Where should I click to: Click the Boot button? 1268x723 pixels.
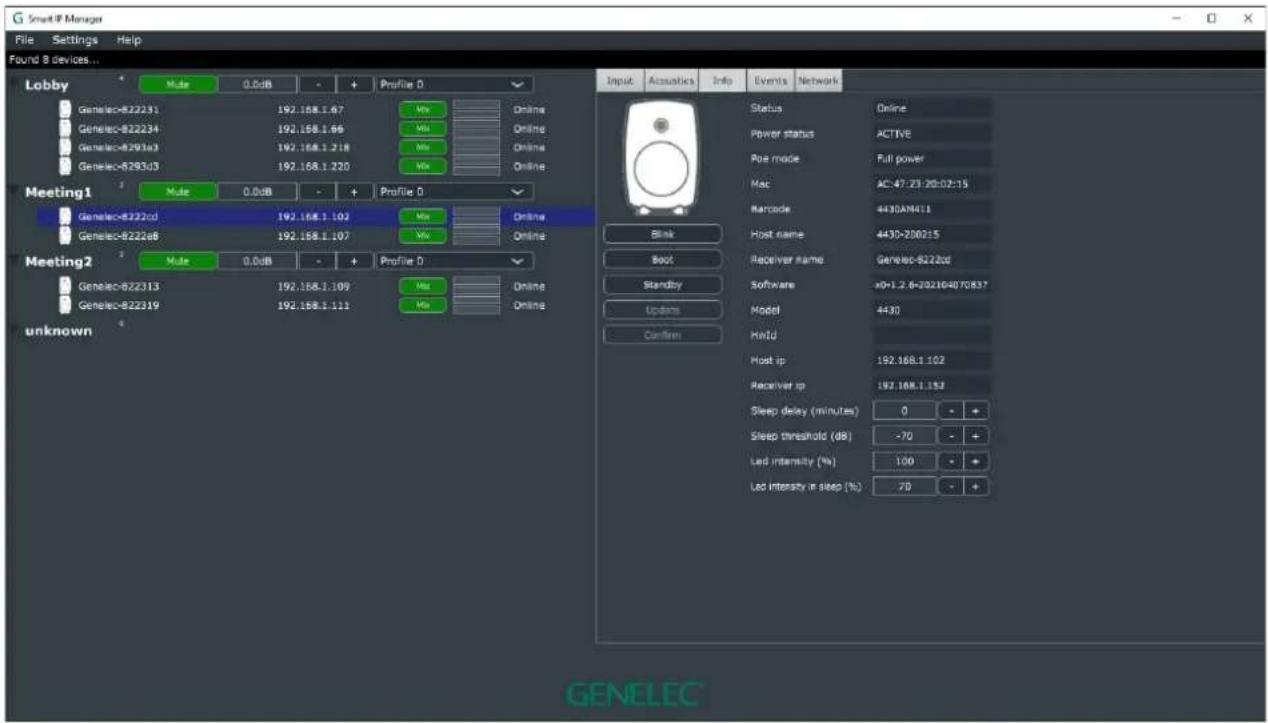tap(662, 259)
